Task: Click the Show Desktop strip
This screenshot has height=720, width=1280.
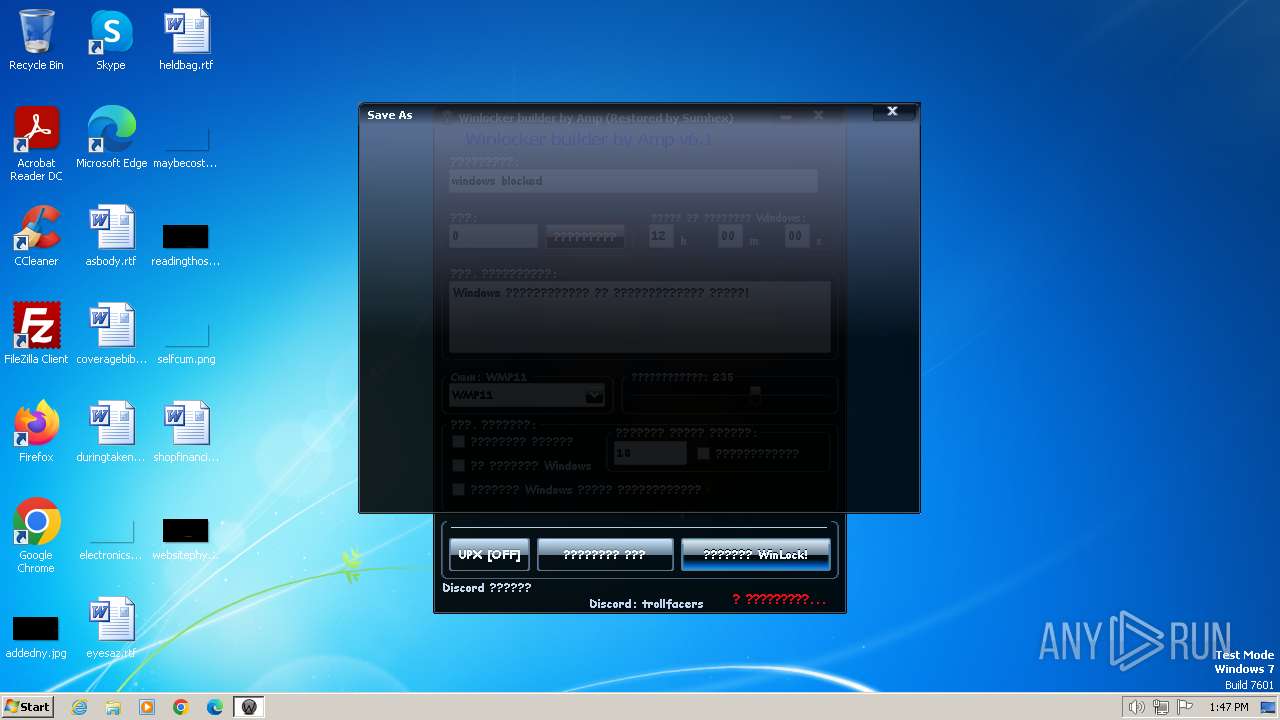Action: click(1269, 707)
